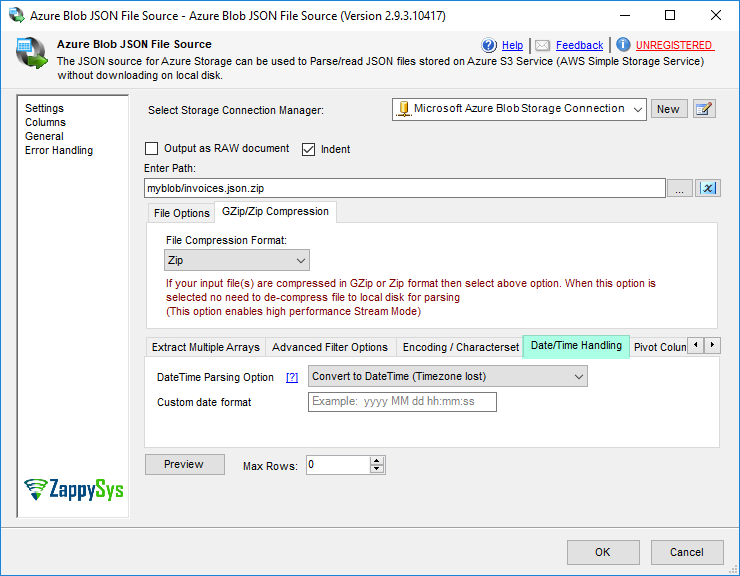Open DateTime Parsing Option dropdown
The image size is (740, 576).
(447, 376)
